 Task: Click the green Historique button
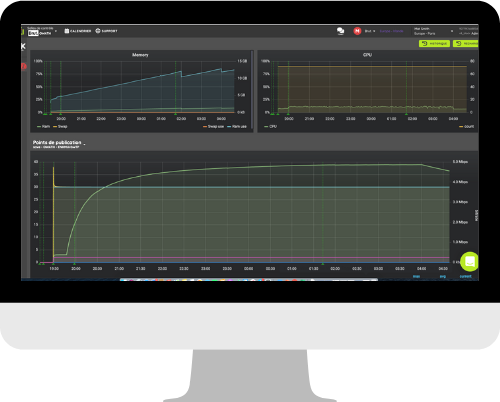pyautogui.click(x=434, y=44)
